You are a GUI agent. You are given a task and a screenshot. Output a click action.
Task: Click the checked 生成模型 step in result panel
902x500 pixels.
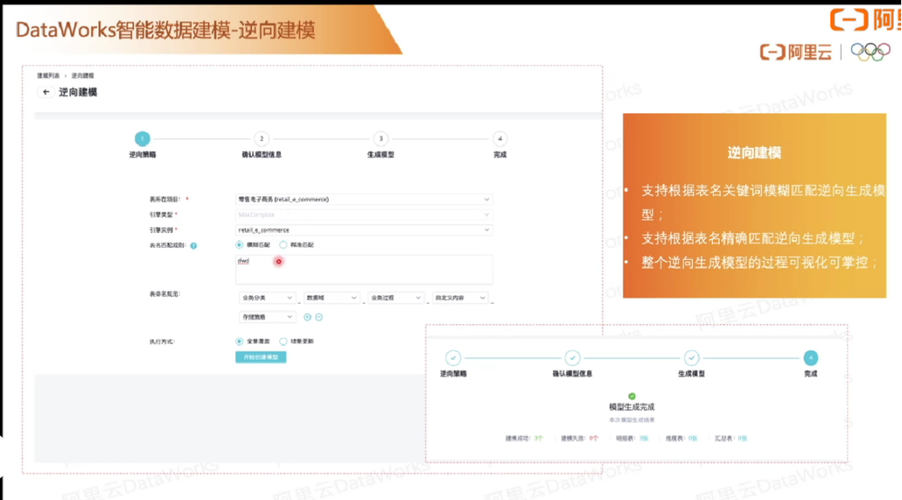[x=691, y=358]
